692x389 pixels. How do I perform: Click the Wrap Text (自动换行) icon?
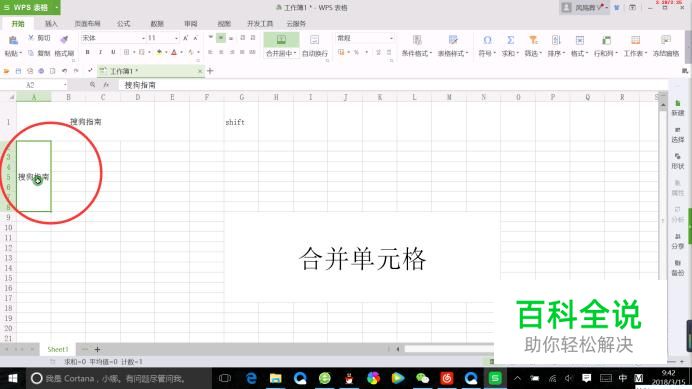pyautogui.click(x=314, y=40)
